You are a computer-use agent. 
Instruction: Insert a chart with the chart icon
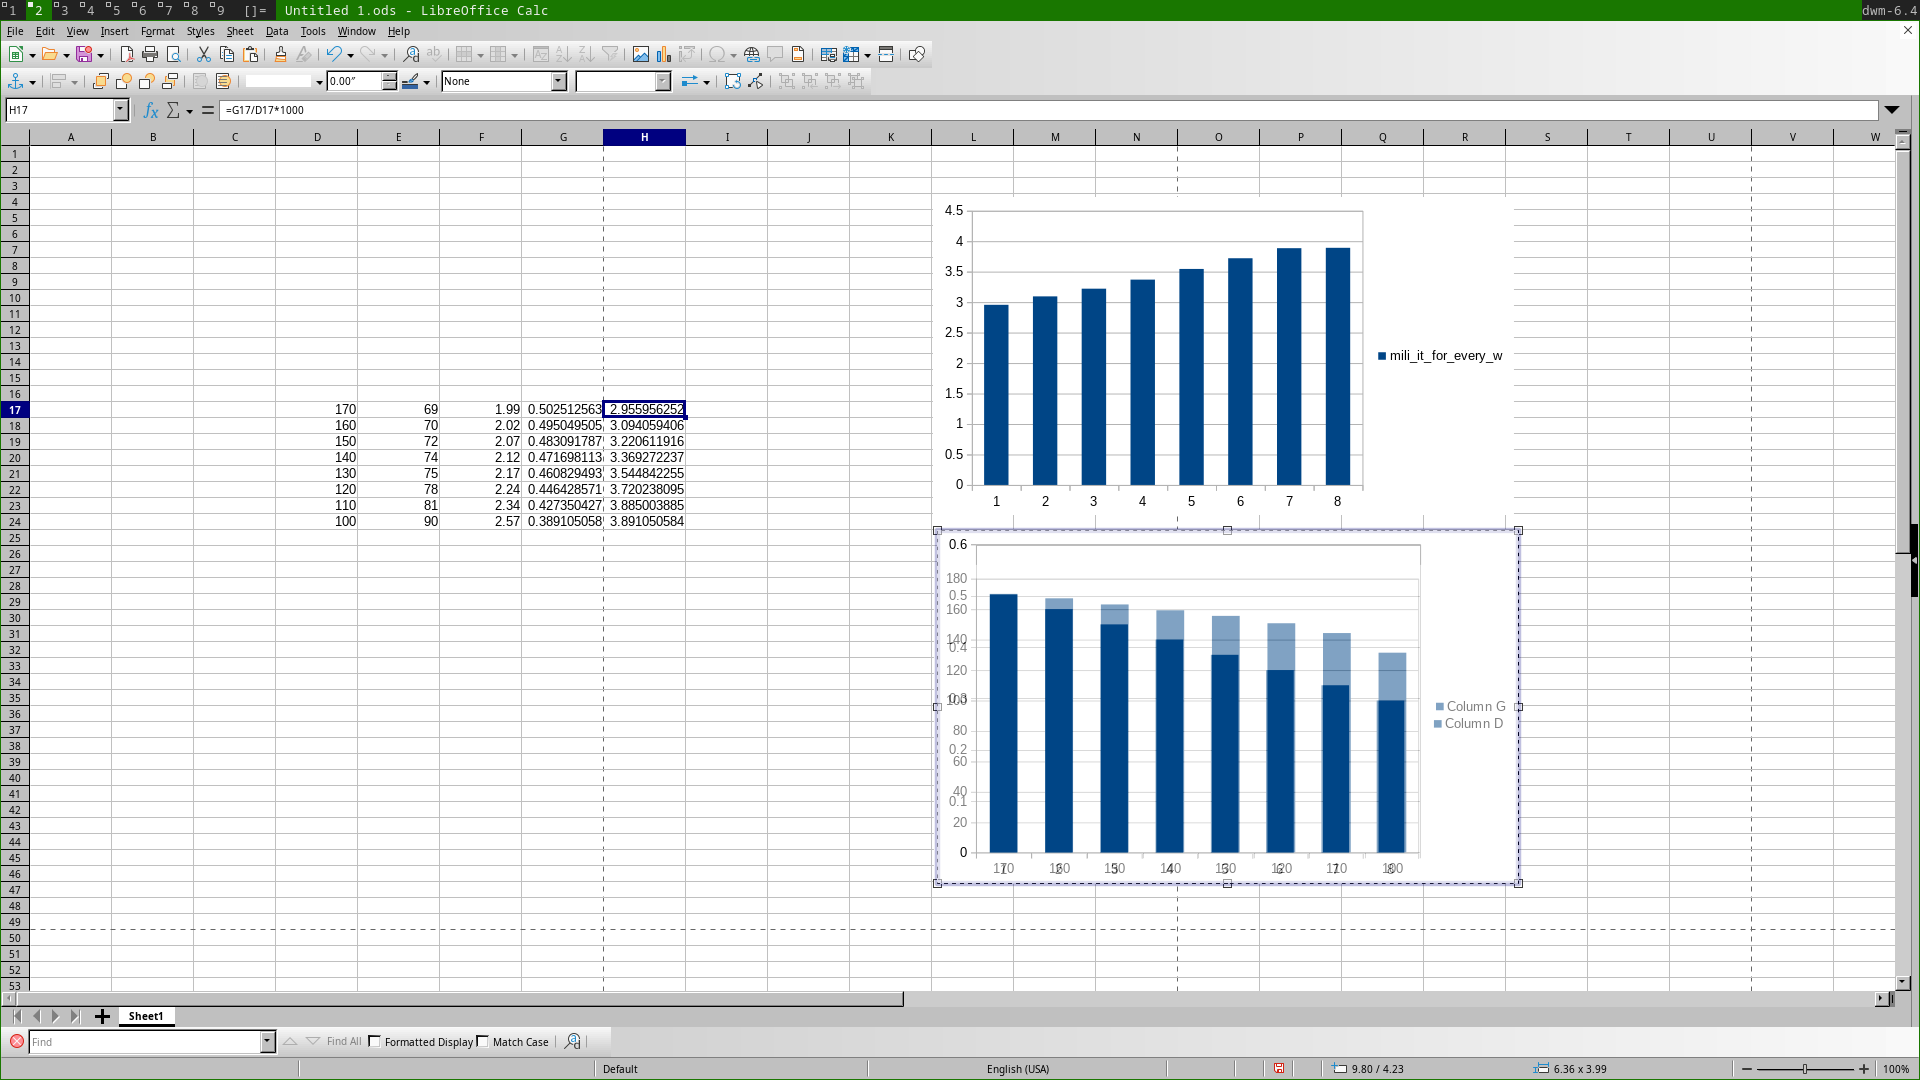click(x=664, y=54)
